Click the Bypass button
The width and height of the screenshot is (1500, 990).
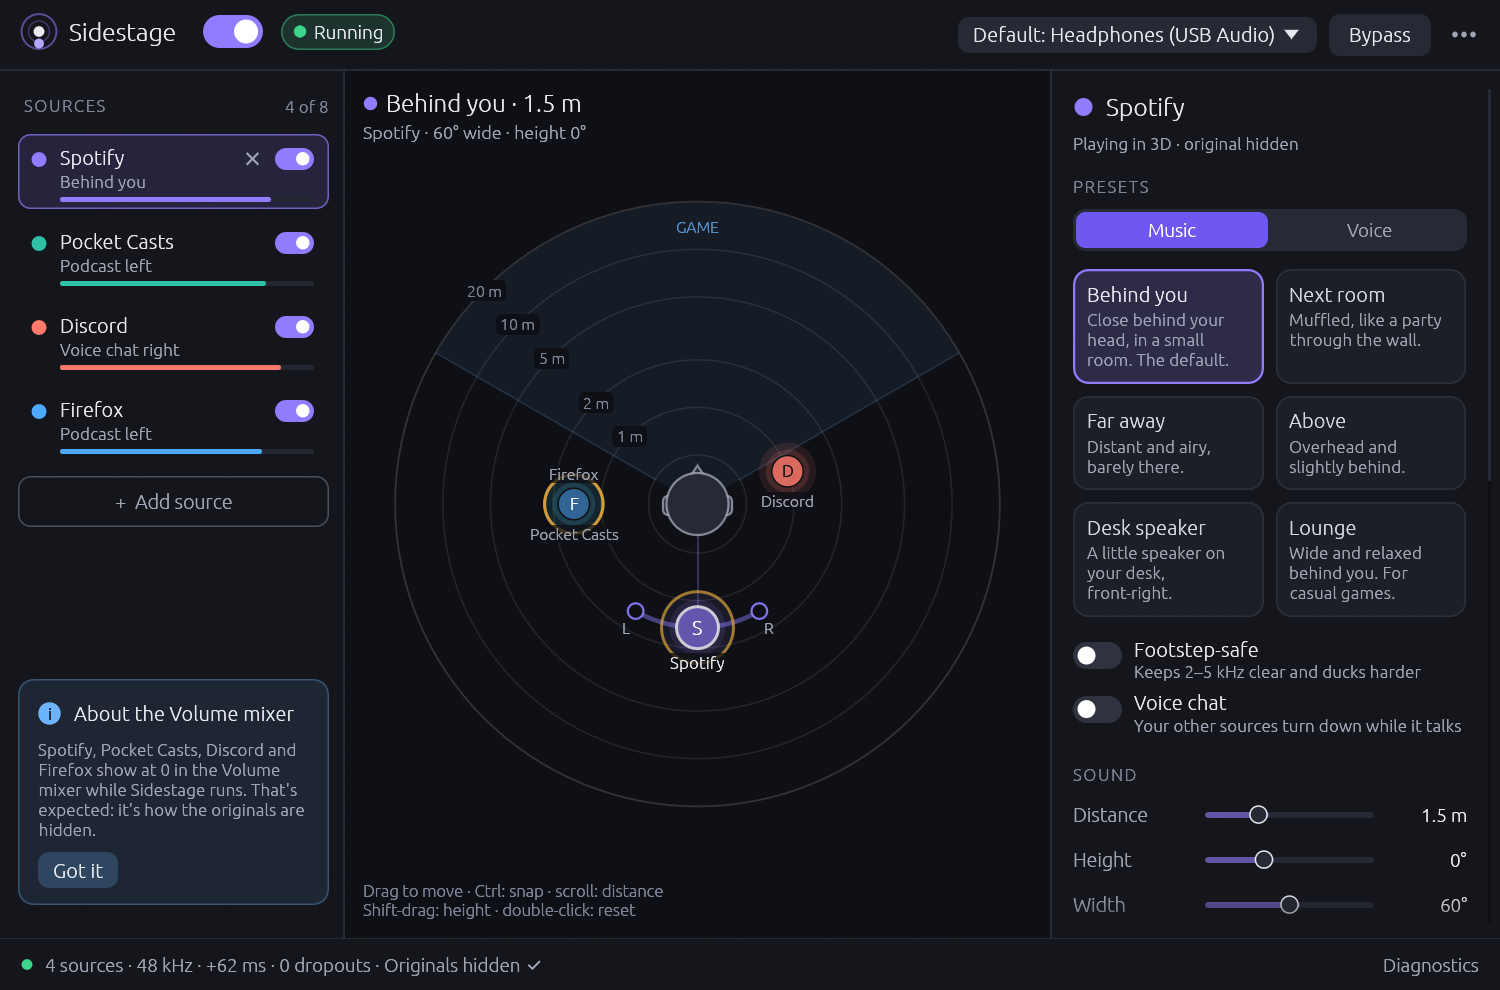pos(1379,35)
